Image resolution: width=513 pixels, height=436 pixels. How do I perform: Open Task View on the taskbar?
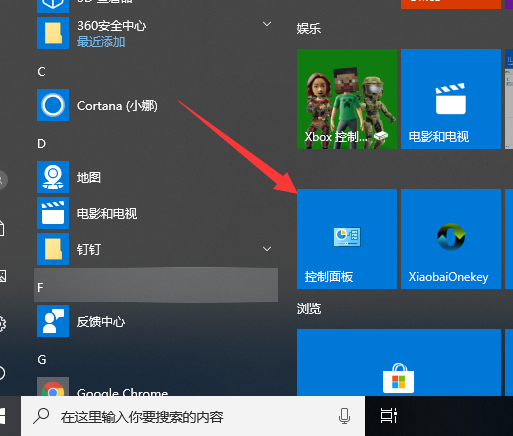389,416
